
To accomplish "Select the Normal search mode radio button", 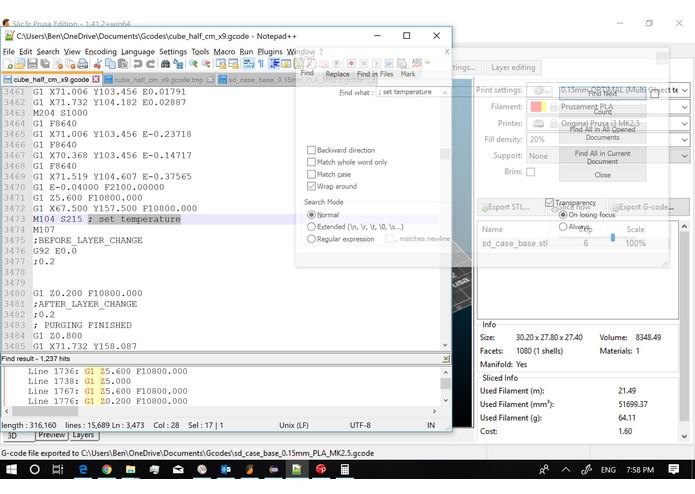I will tap(311, 214).
